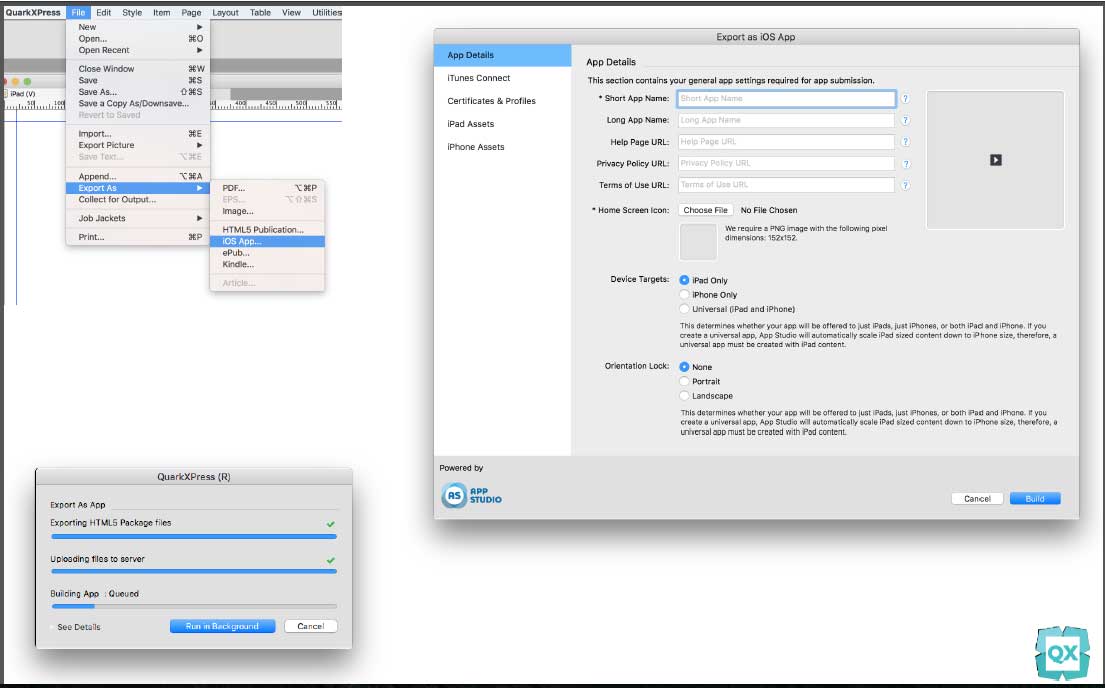Open the Item menu
The image size is (1105, 688).
tap(161, 12)
